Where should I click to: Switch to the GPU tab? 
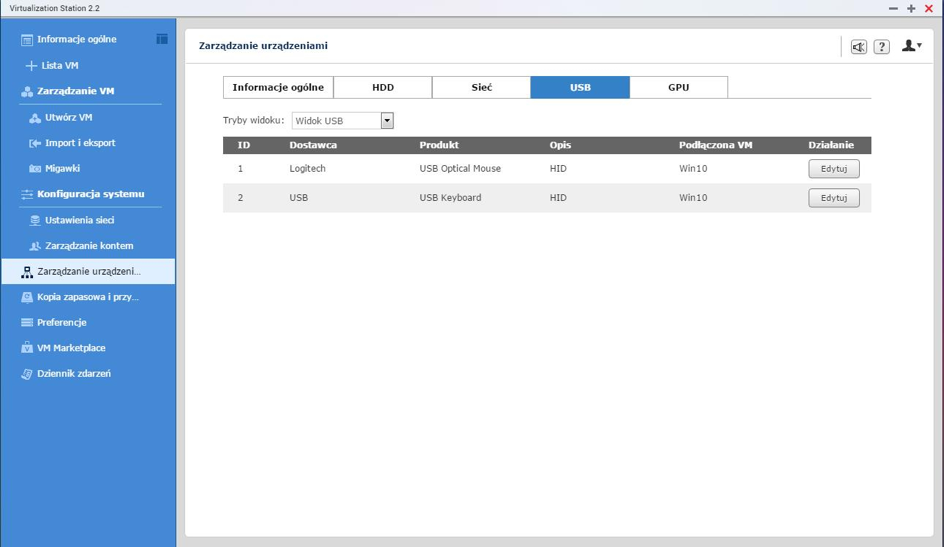pos(678,88)
